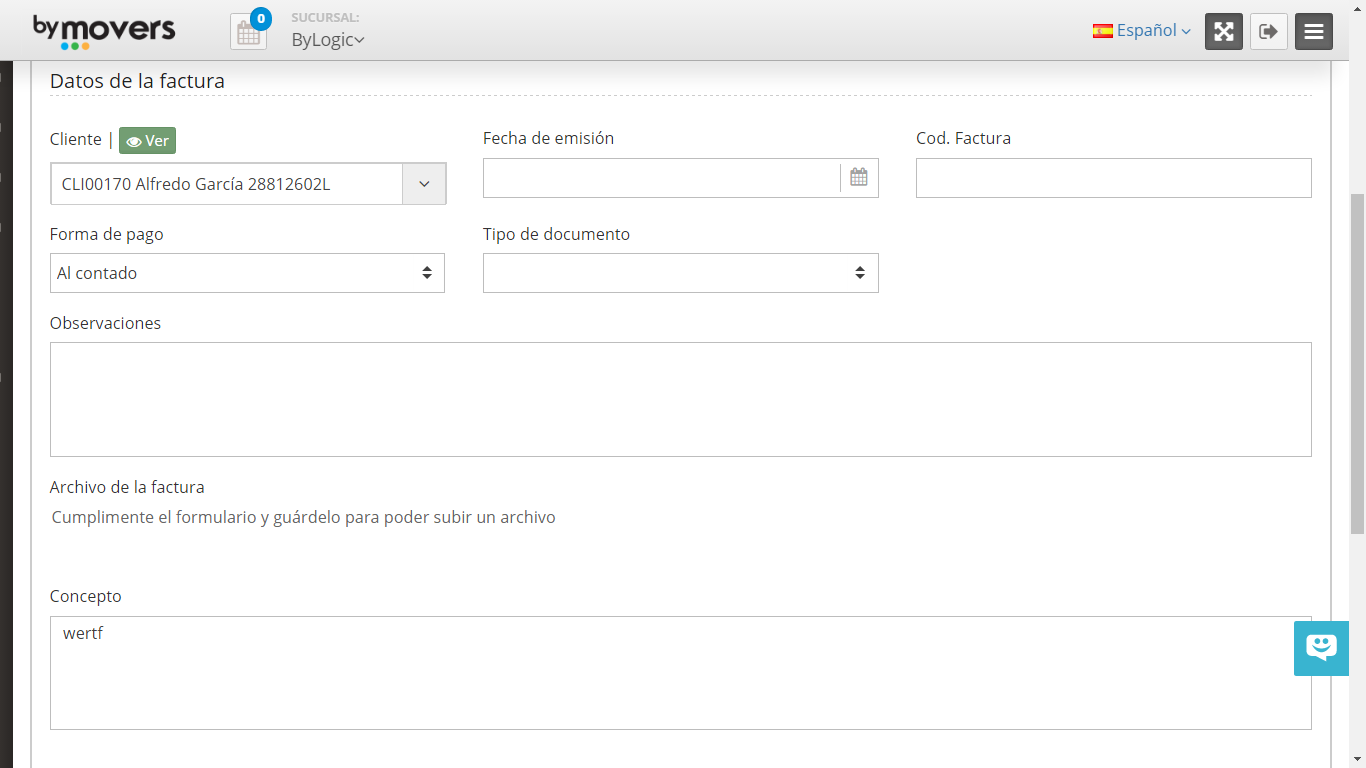This screenshot has width=1366, height=768.
Task: Open the hamburger menu
Action: point(1313,31)
